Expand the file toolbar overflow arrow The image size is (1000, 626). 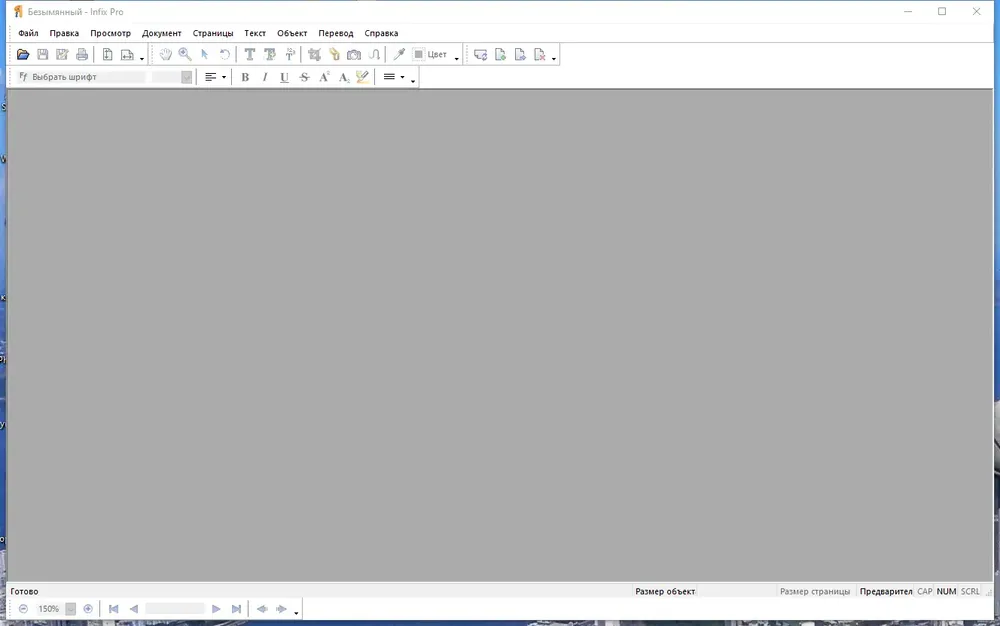[142, 59]
